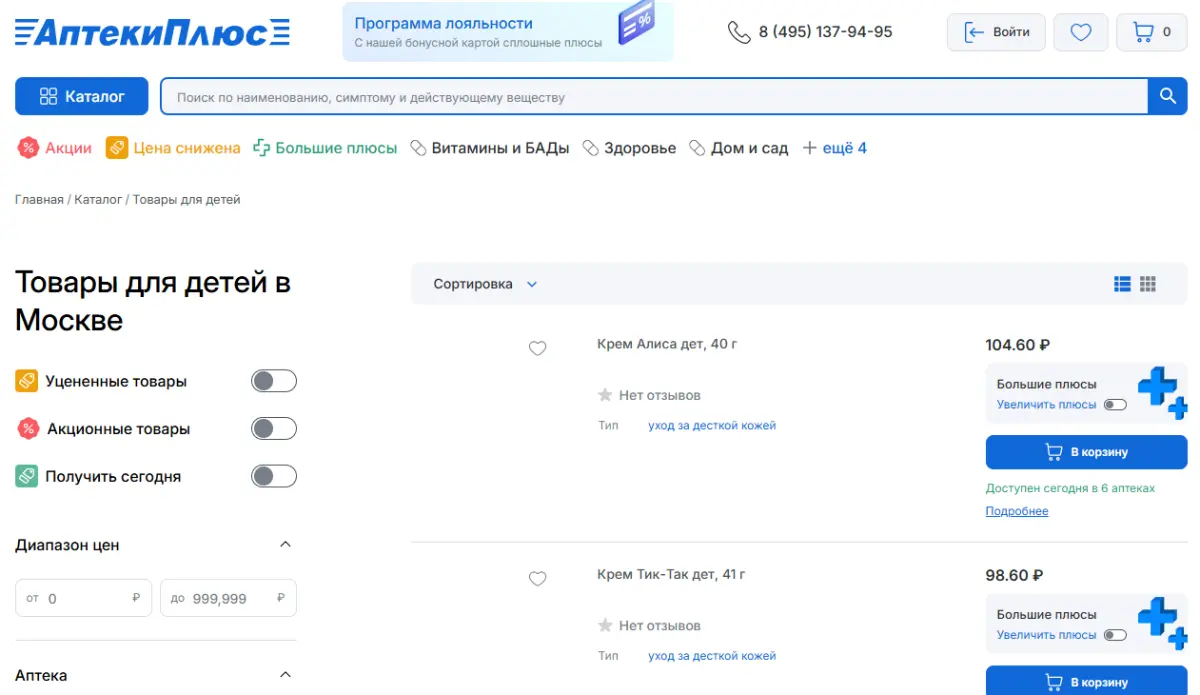
Task: Click the orange Уцененные товары tag icon
Action: (x=27, y=381)
